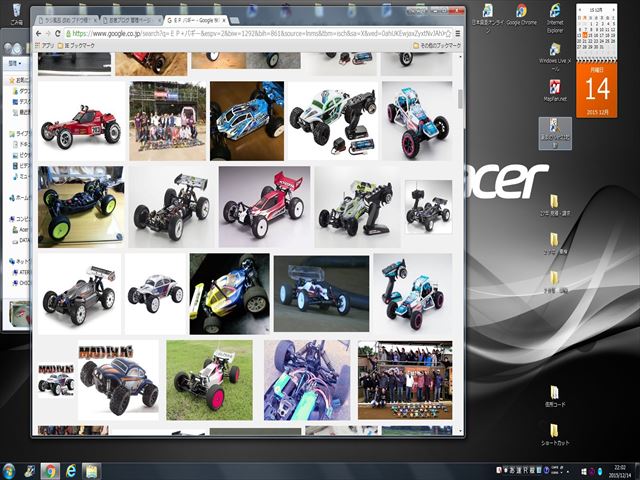Open the ごみ箱 recycle bin desktop icon
The height and width of the screenshot is (480, 640).
[x=16, y=14]
